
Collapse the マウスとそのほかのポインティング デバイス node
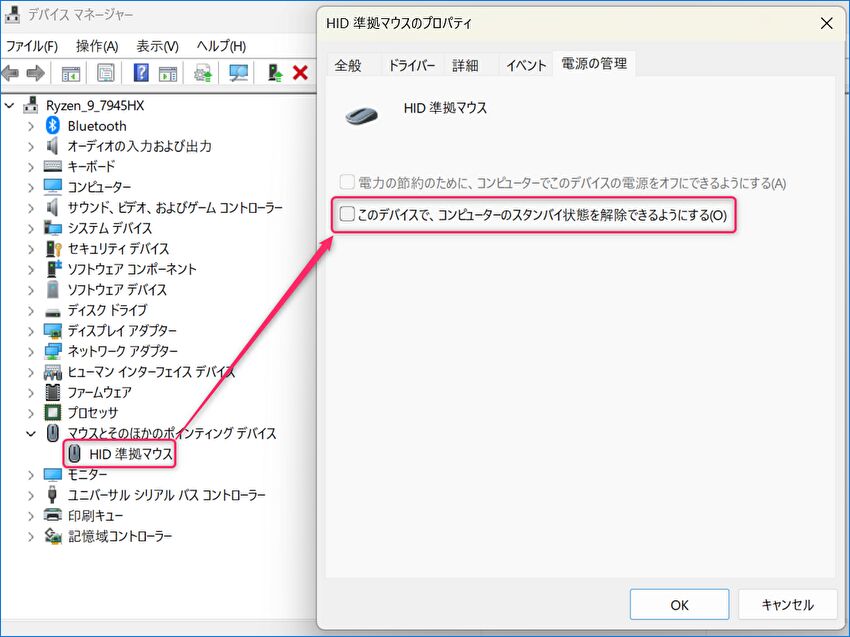[x=30, y=434]
